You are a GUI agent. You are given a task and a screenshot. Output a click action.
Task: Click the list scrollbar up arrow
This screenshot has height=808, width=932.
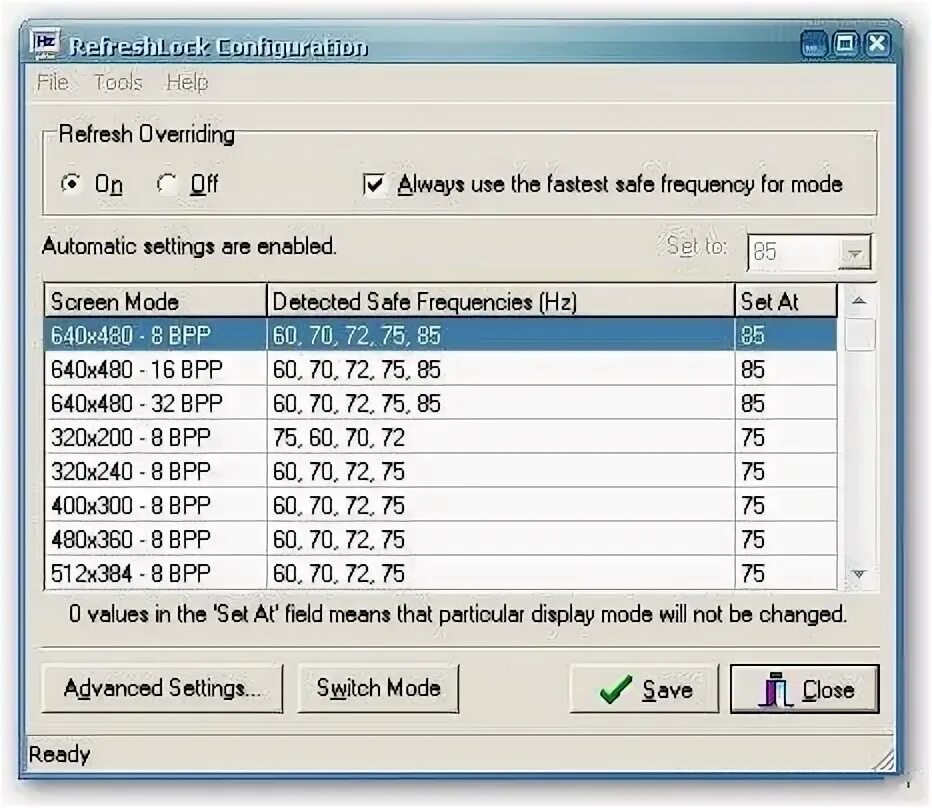coord(859,301)
